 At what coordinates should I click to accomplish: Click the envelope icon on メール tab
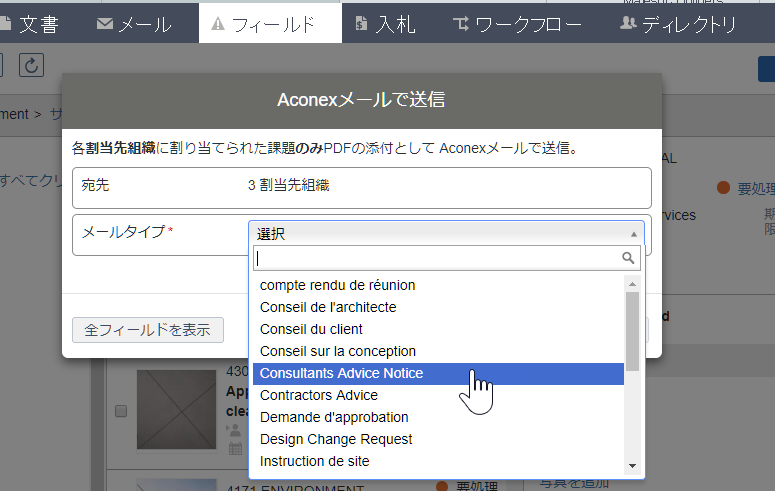[x=105, y=24]
